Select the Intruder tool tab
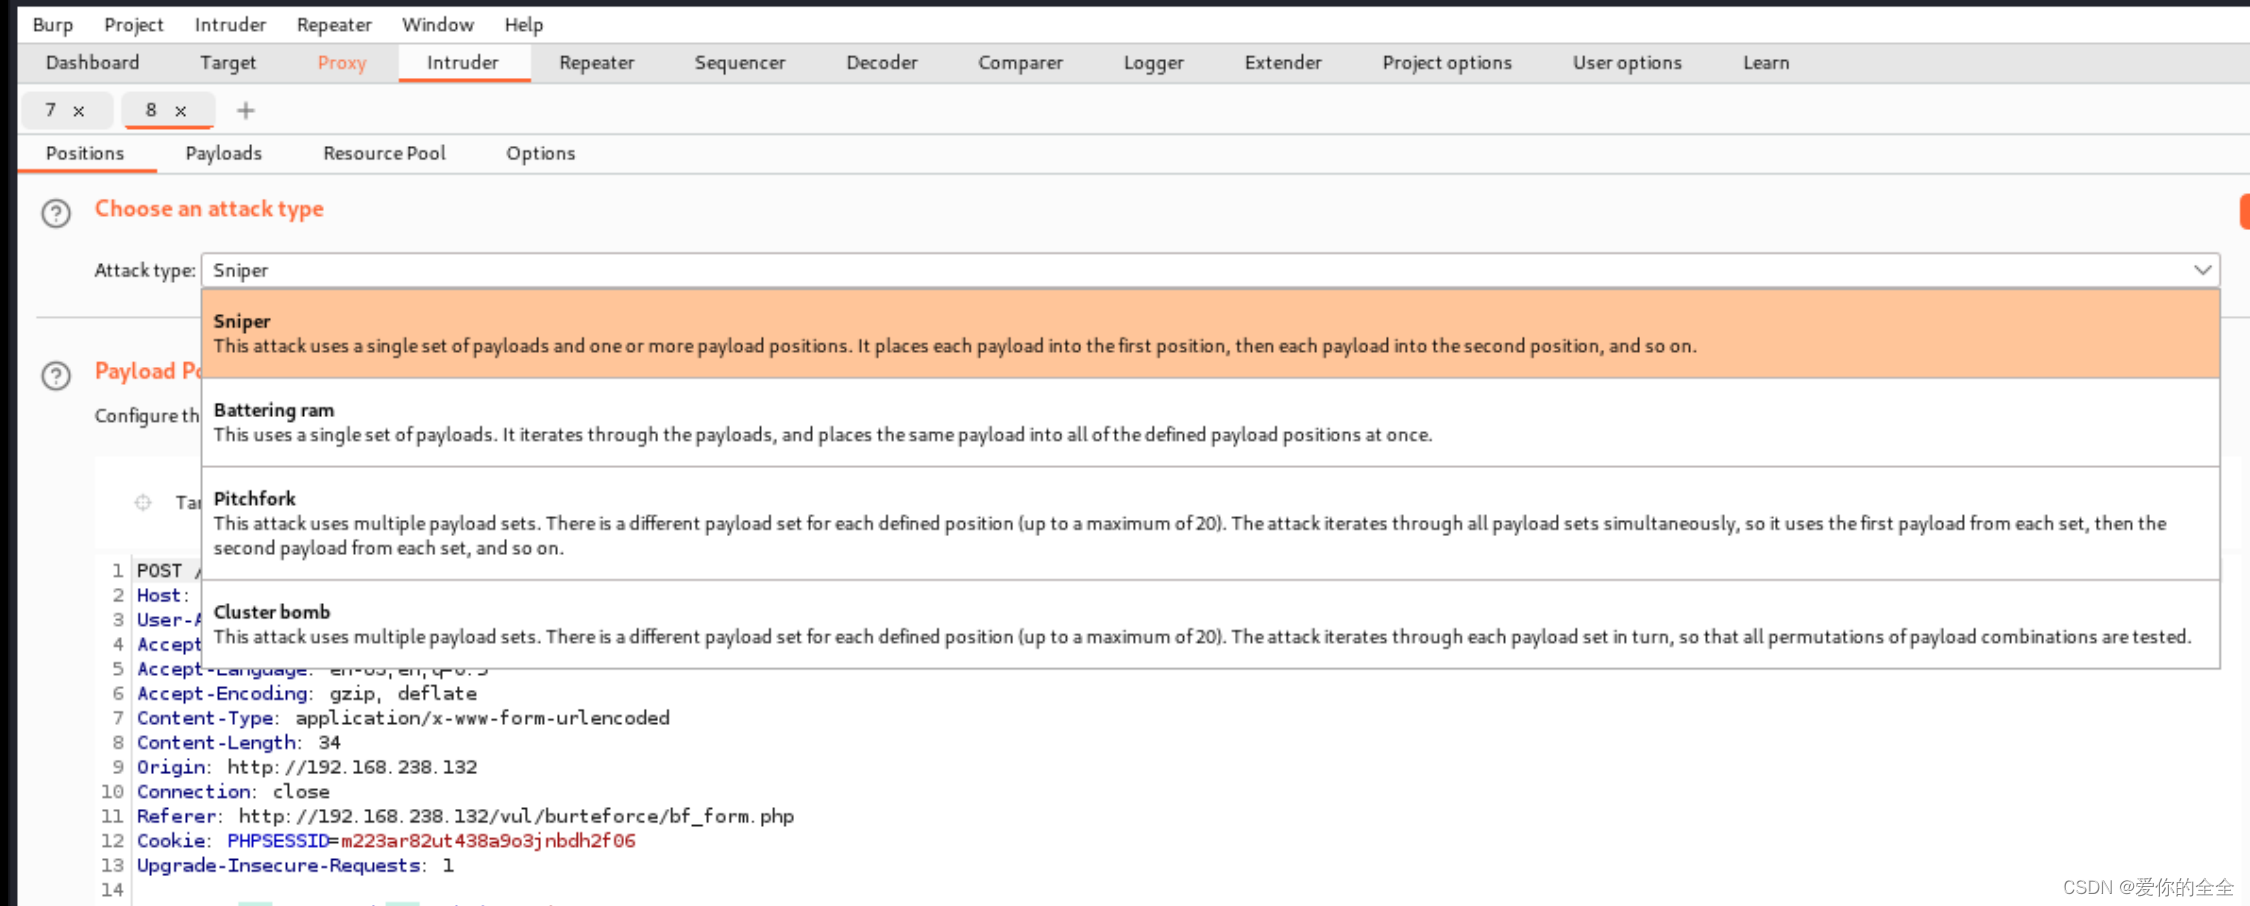The height and width of the screenshot is (906, 2250). tap(463, 62)
